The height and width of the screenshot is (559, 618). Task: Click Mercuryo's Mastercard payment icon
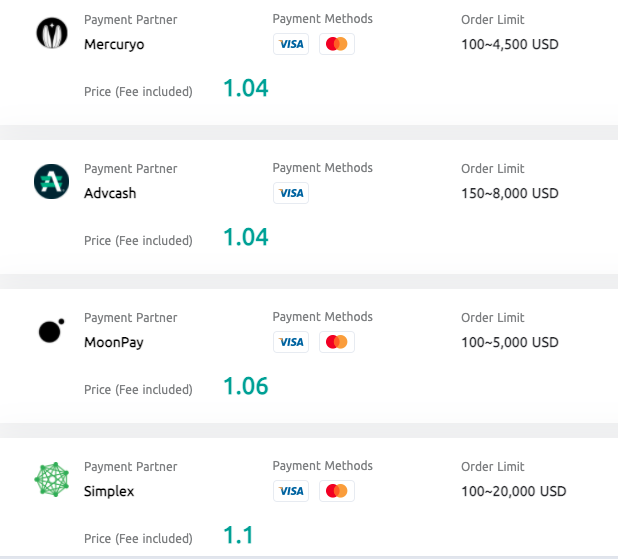click(x=337, y=44)
